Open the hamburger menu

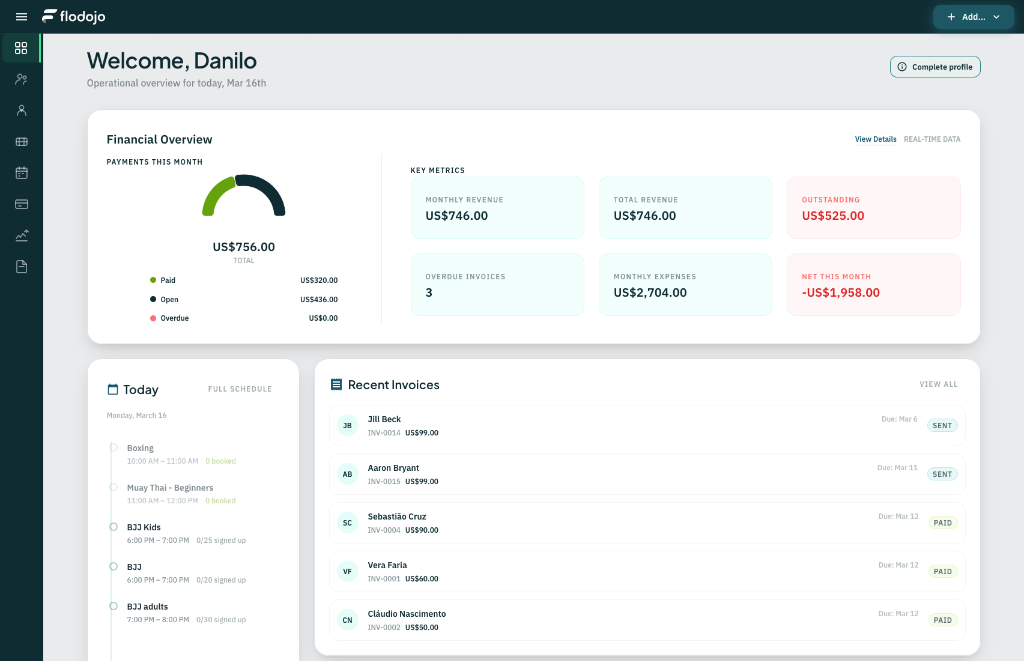pyautogui.click(x=21, y=17)
